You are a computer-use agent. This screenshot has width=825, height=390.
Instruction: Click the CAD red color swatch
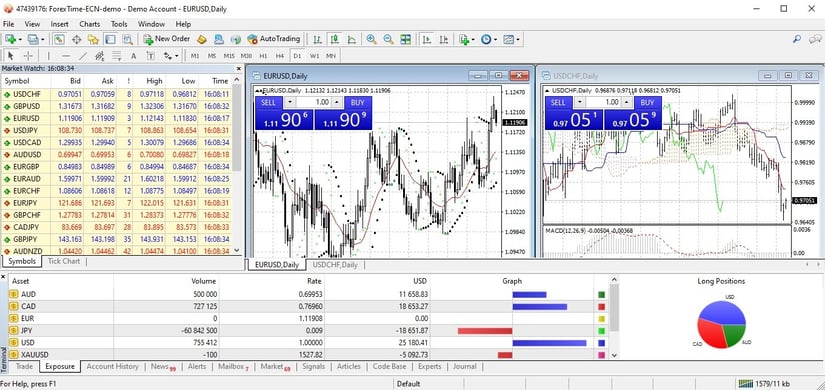[x=601, y=307]
